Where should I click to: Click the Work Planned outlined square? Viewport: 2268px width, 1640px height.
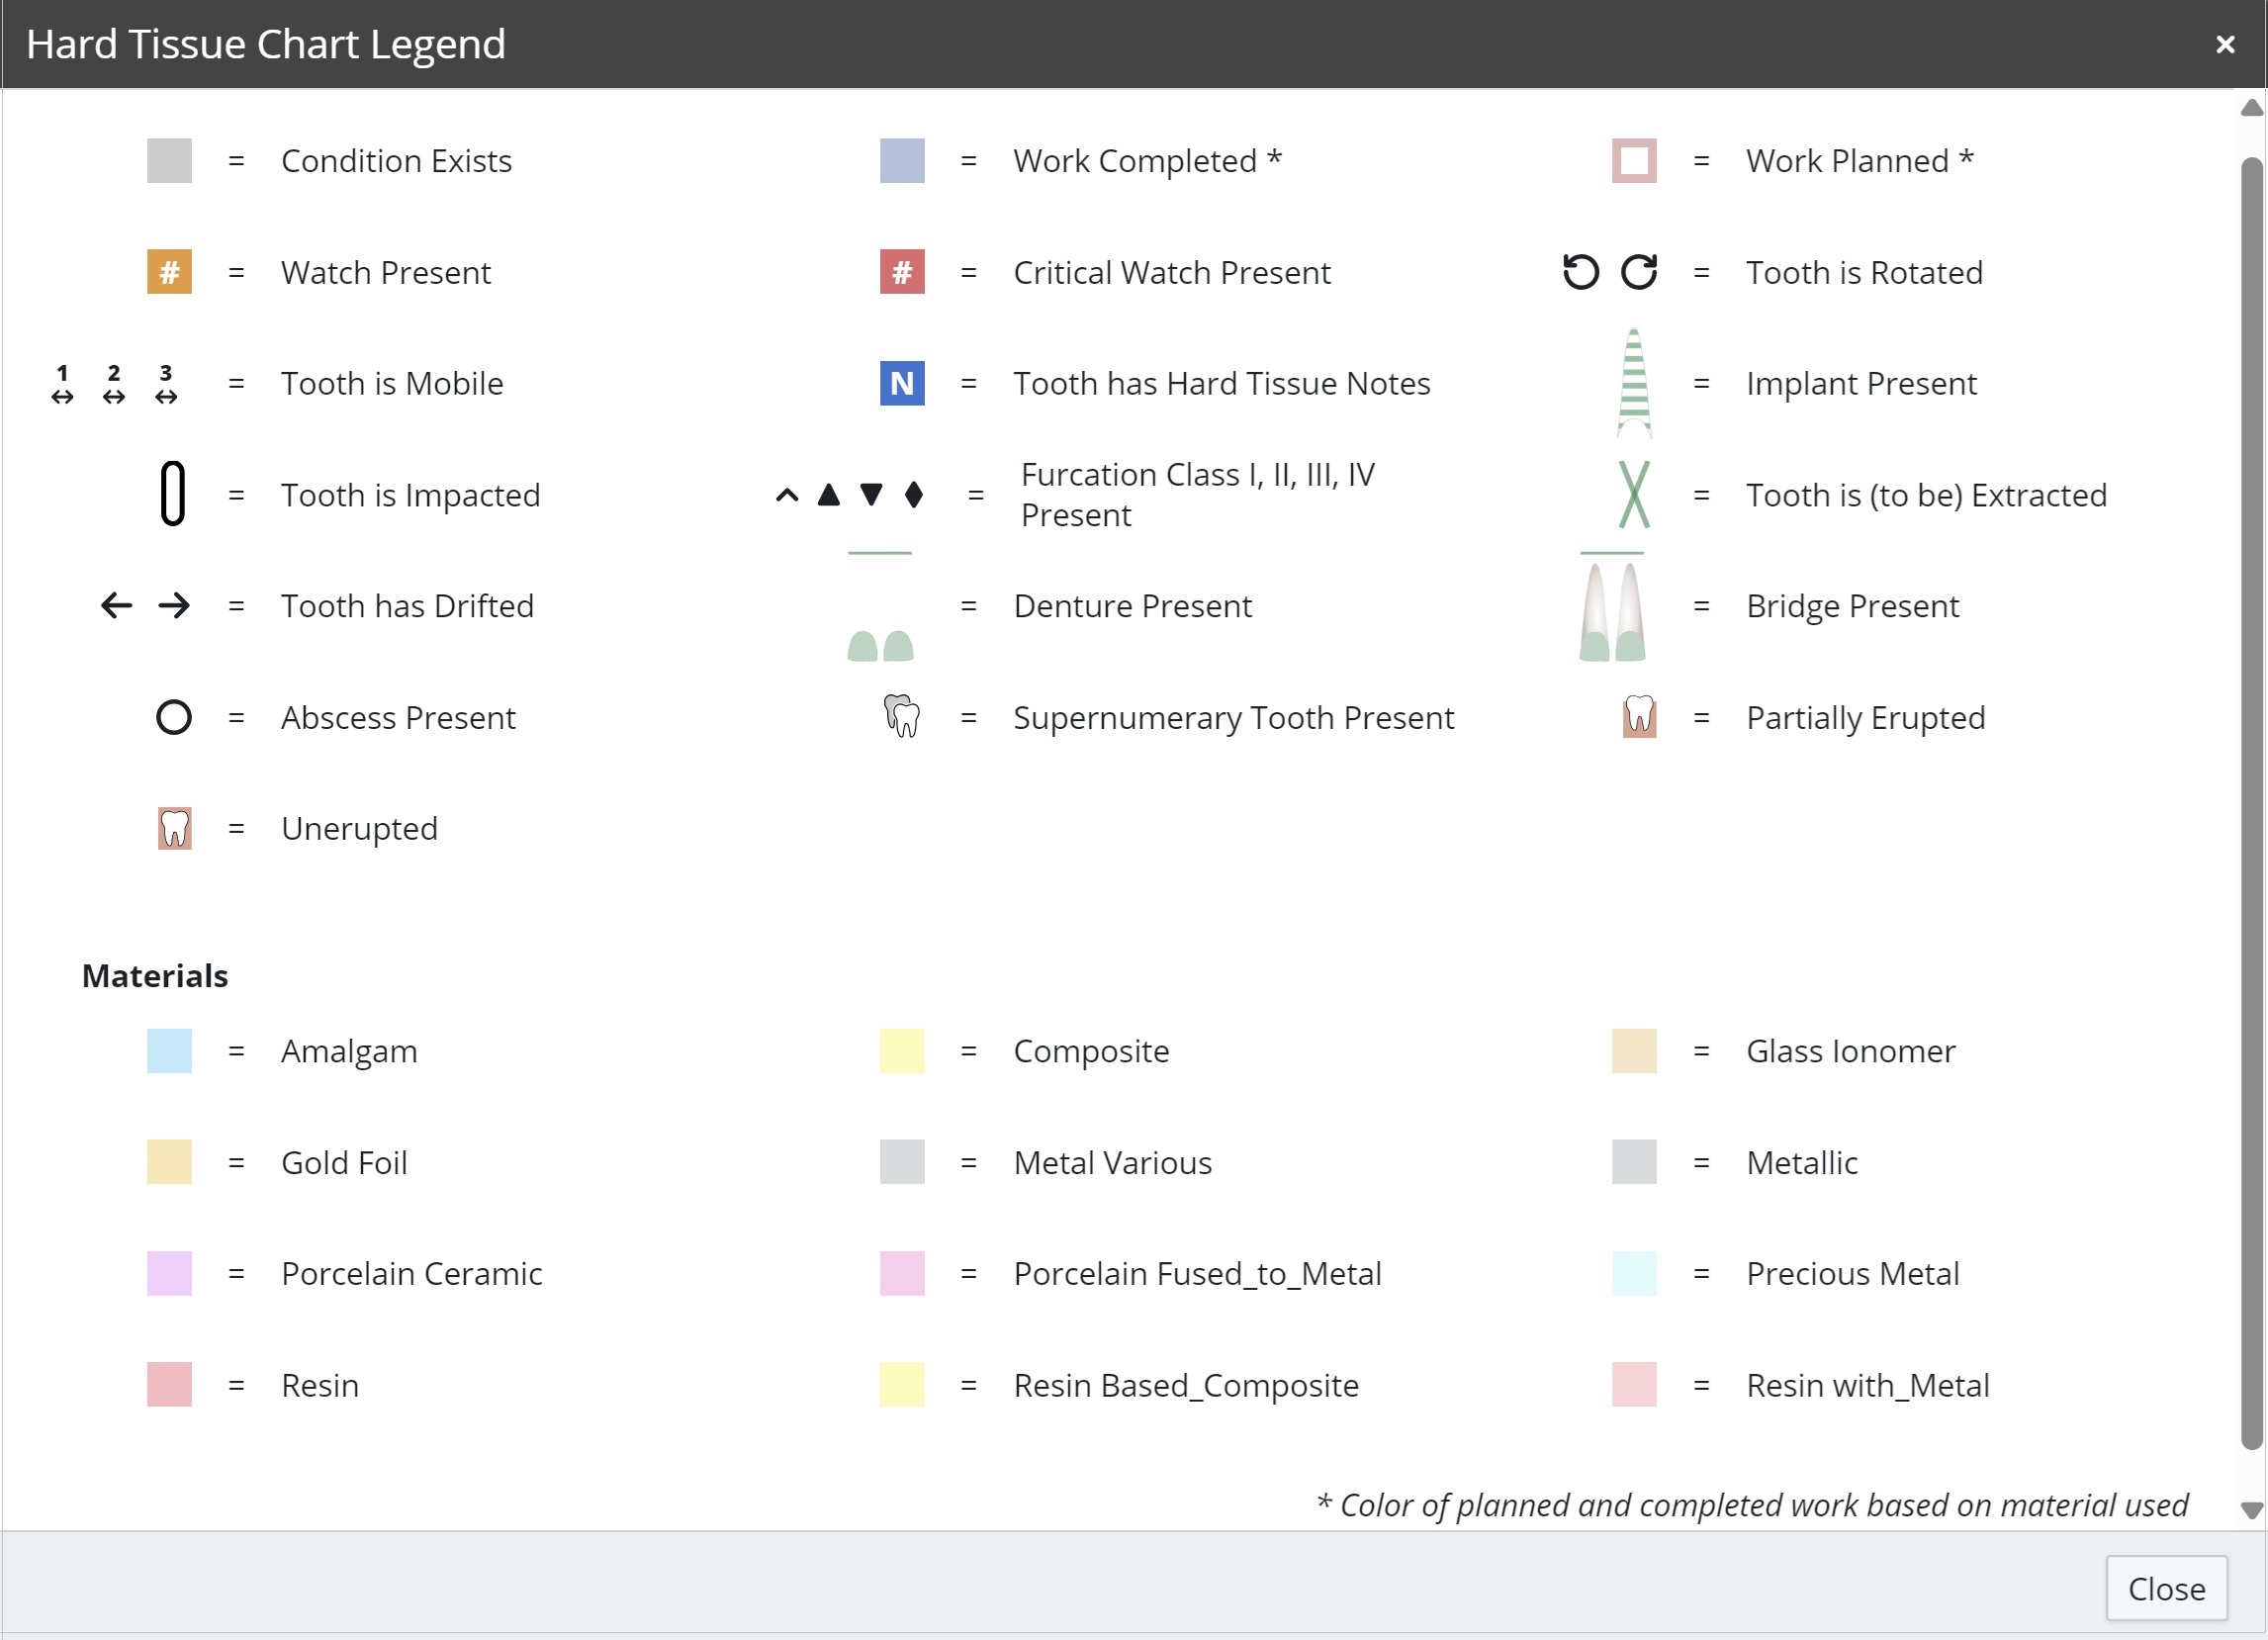(1634, 161)
